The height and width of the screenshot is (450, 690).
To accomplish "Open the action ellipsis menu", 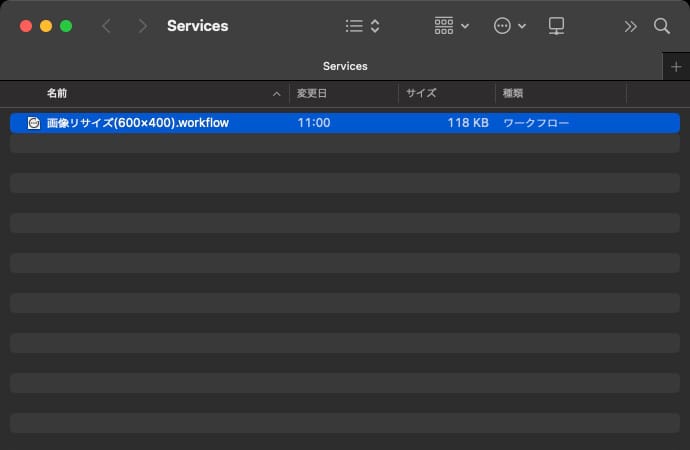I will coord(510,26).
